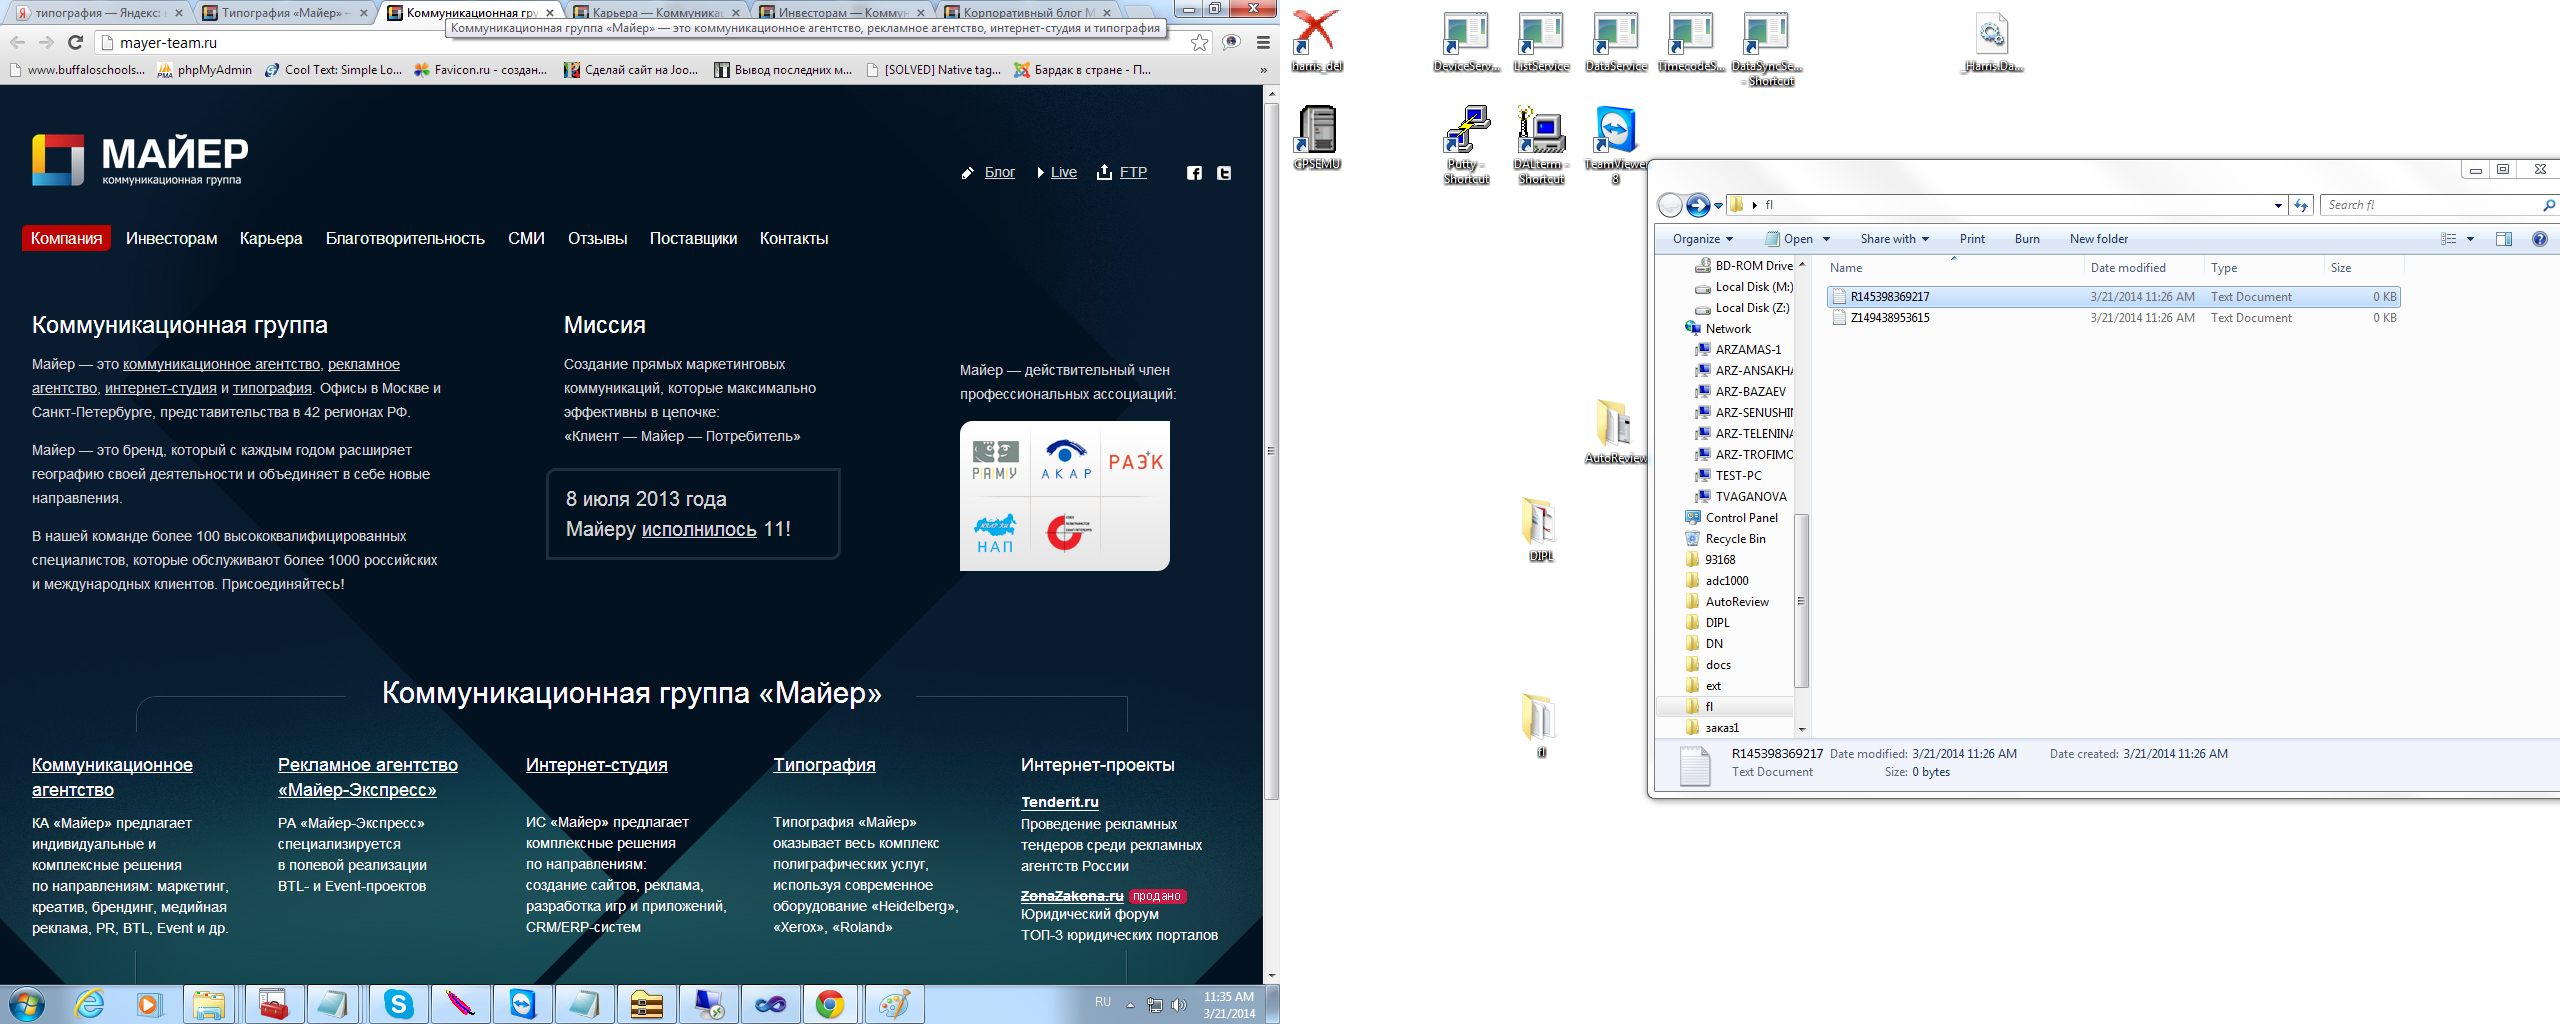The image size is (2560, 1024).
Task: Open the Visual Studio taskbar icon
Action: coord(770,1004)
